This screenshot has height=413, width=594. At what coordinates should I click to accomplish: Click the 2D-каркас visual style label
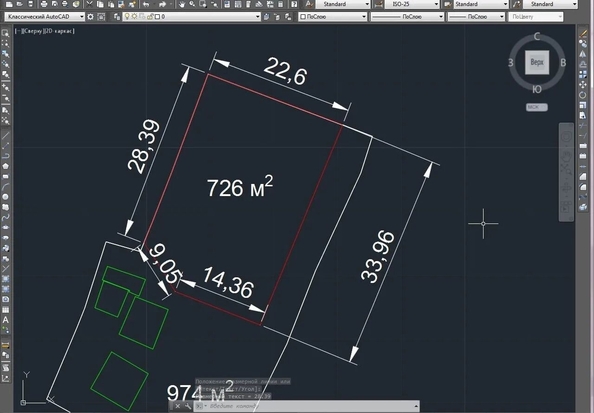tap(59, 31)
